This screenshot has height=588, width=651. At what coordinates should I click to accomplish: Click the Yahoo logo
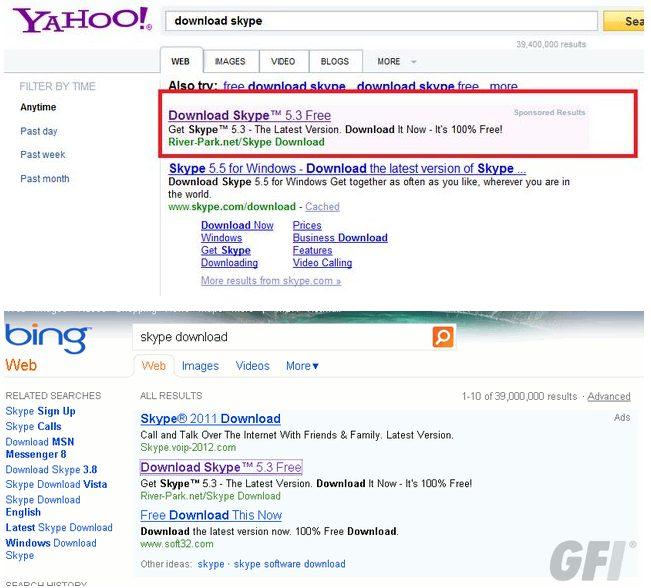pos(82,20)
